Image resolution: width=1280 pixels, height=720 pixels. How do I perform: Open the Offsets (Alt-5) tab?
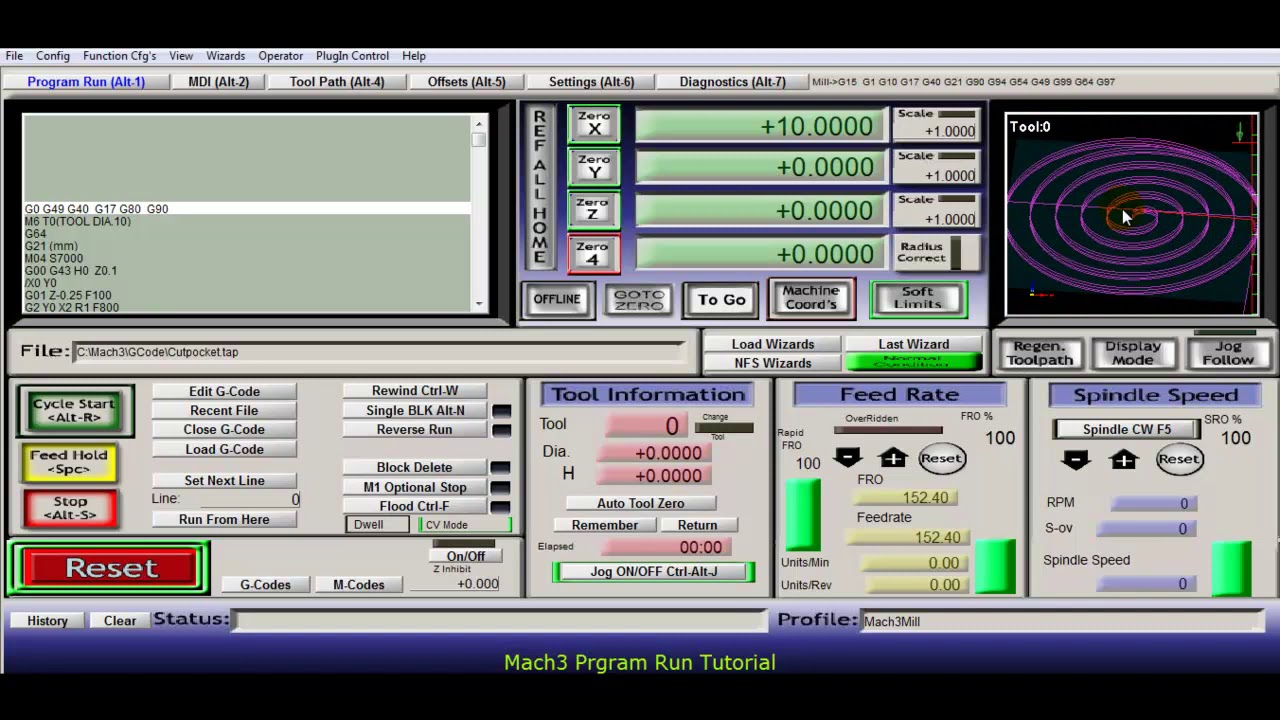tap(467, 82)
